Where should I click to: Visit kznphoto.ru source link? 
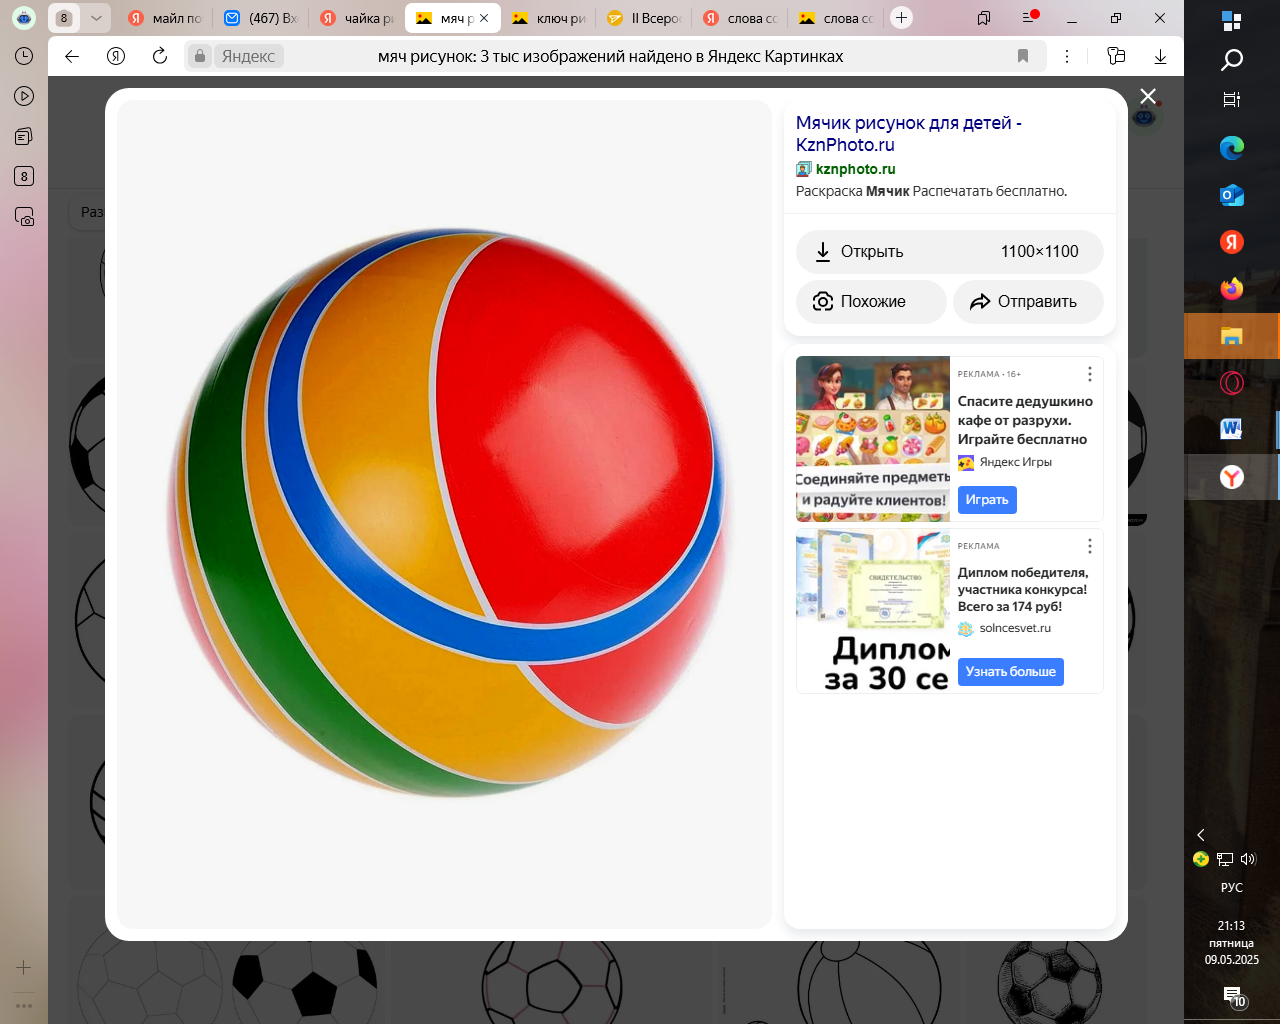pos(855,169)
